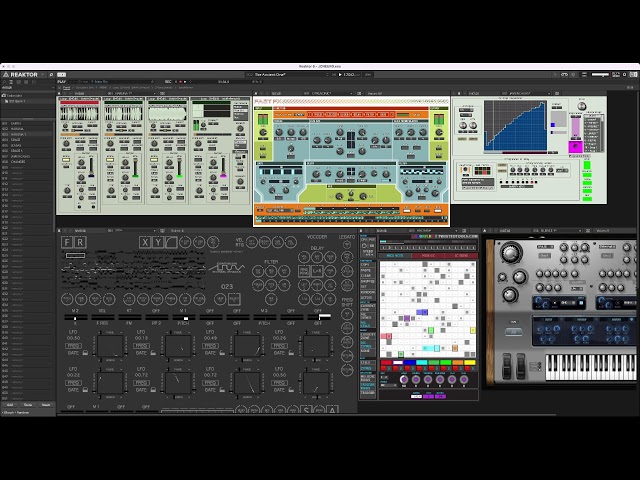Select the 001 bank entry in browser tree

[16, 101]
